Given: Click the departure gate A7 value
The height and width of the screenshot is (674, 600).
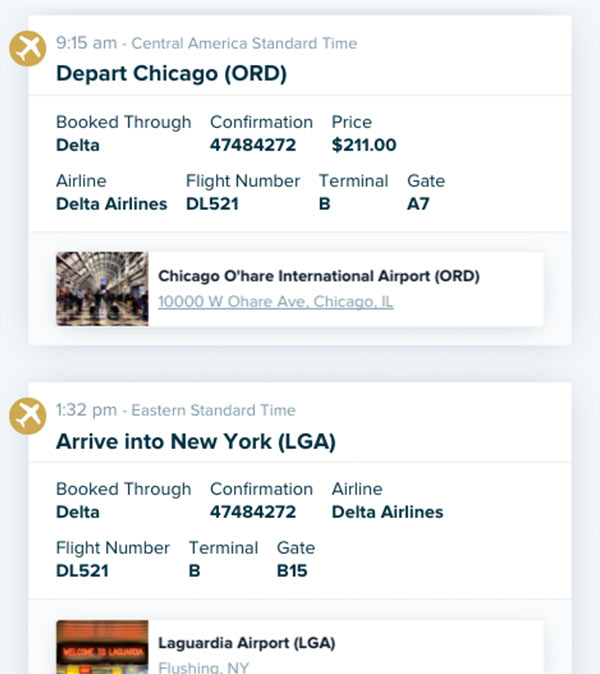Looking at the screenshot, I should coord(418,204).
